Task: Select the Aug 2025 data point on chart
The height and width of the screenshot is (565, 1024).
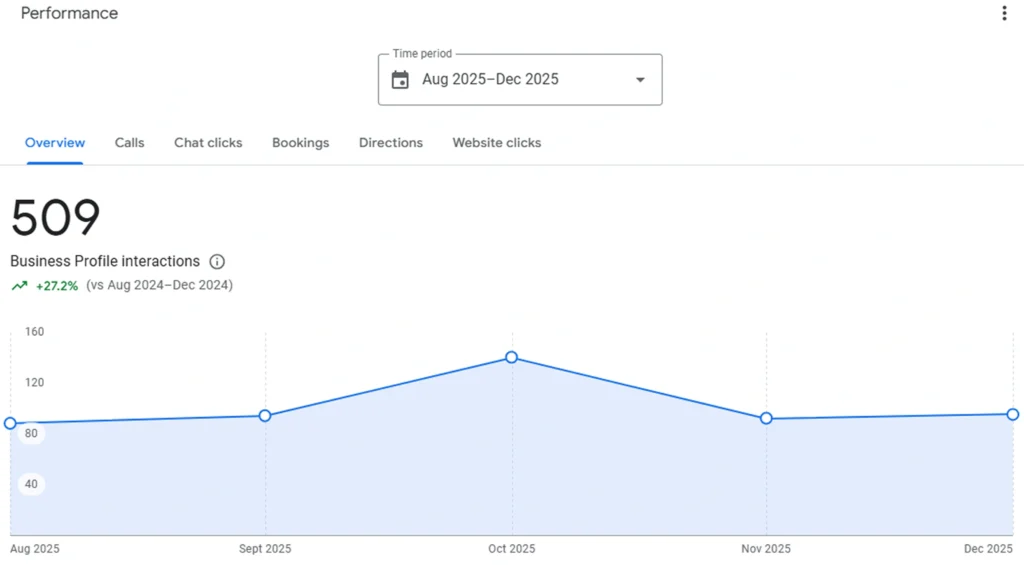Action: pyautogui.click(x=11, y=423)
